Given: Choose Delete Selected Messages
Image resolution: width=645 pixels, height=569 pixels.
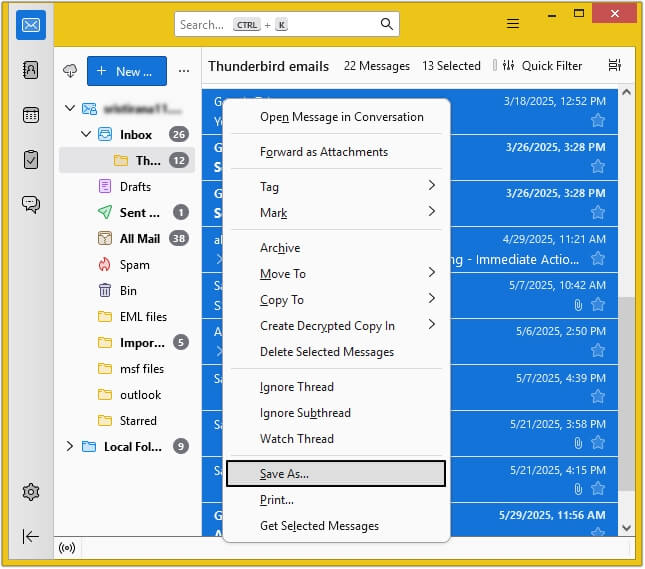Looking at the screenshot, I should [336, 352].
